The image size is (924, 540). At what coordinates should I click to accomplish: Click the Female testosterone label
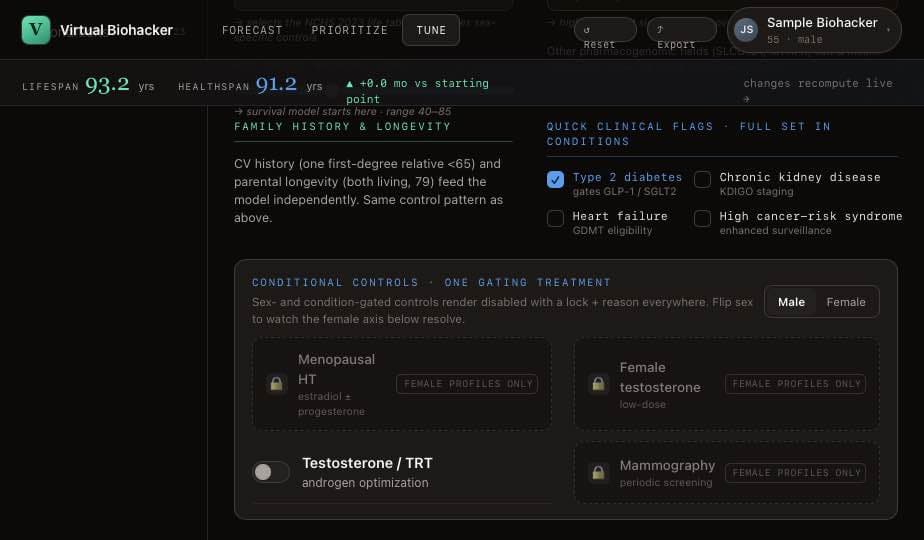pyautogui.click(x=660, y=377)
